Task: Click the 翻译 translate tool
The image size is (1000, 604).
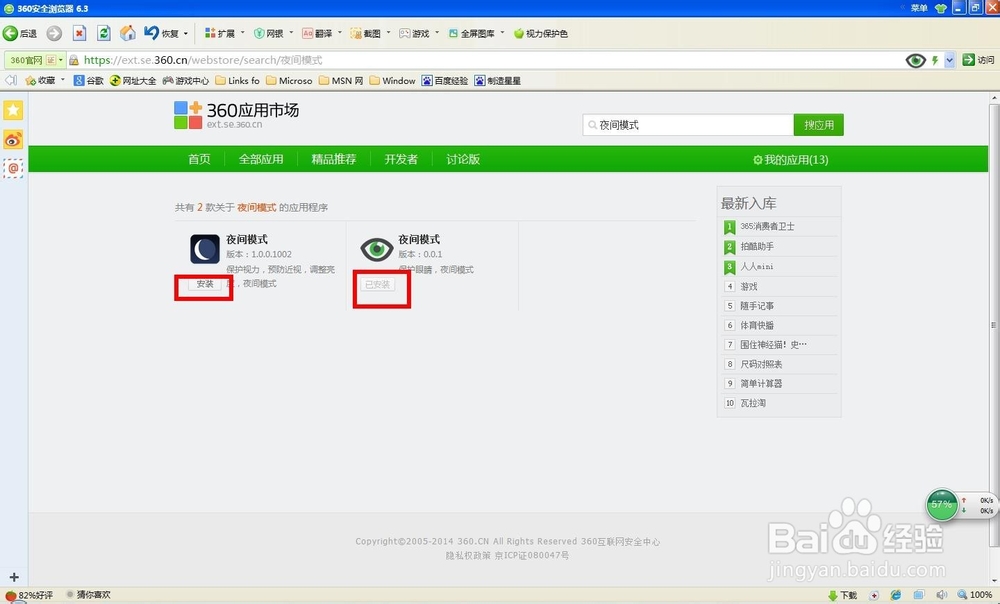Action: [x=317, y=33]
